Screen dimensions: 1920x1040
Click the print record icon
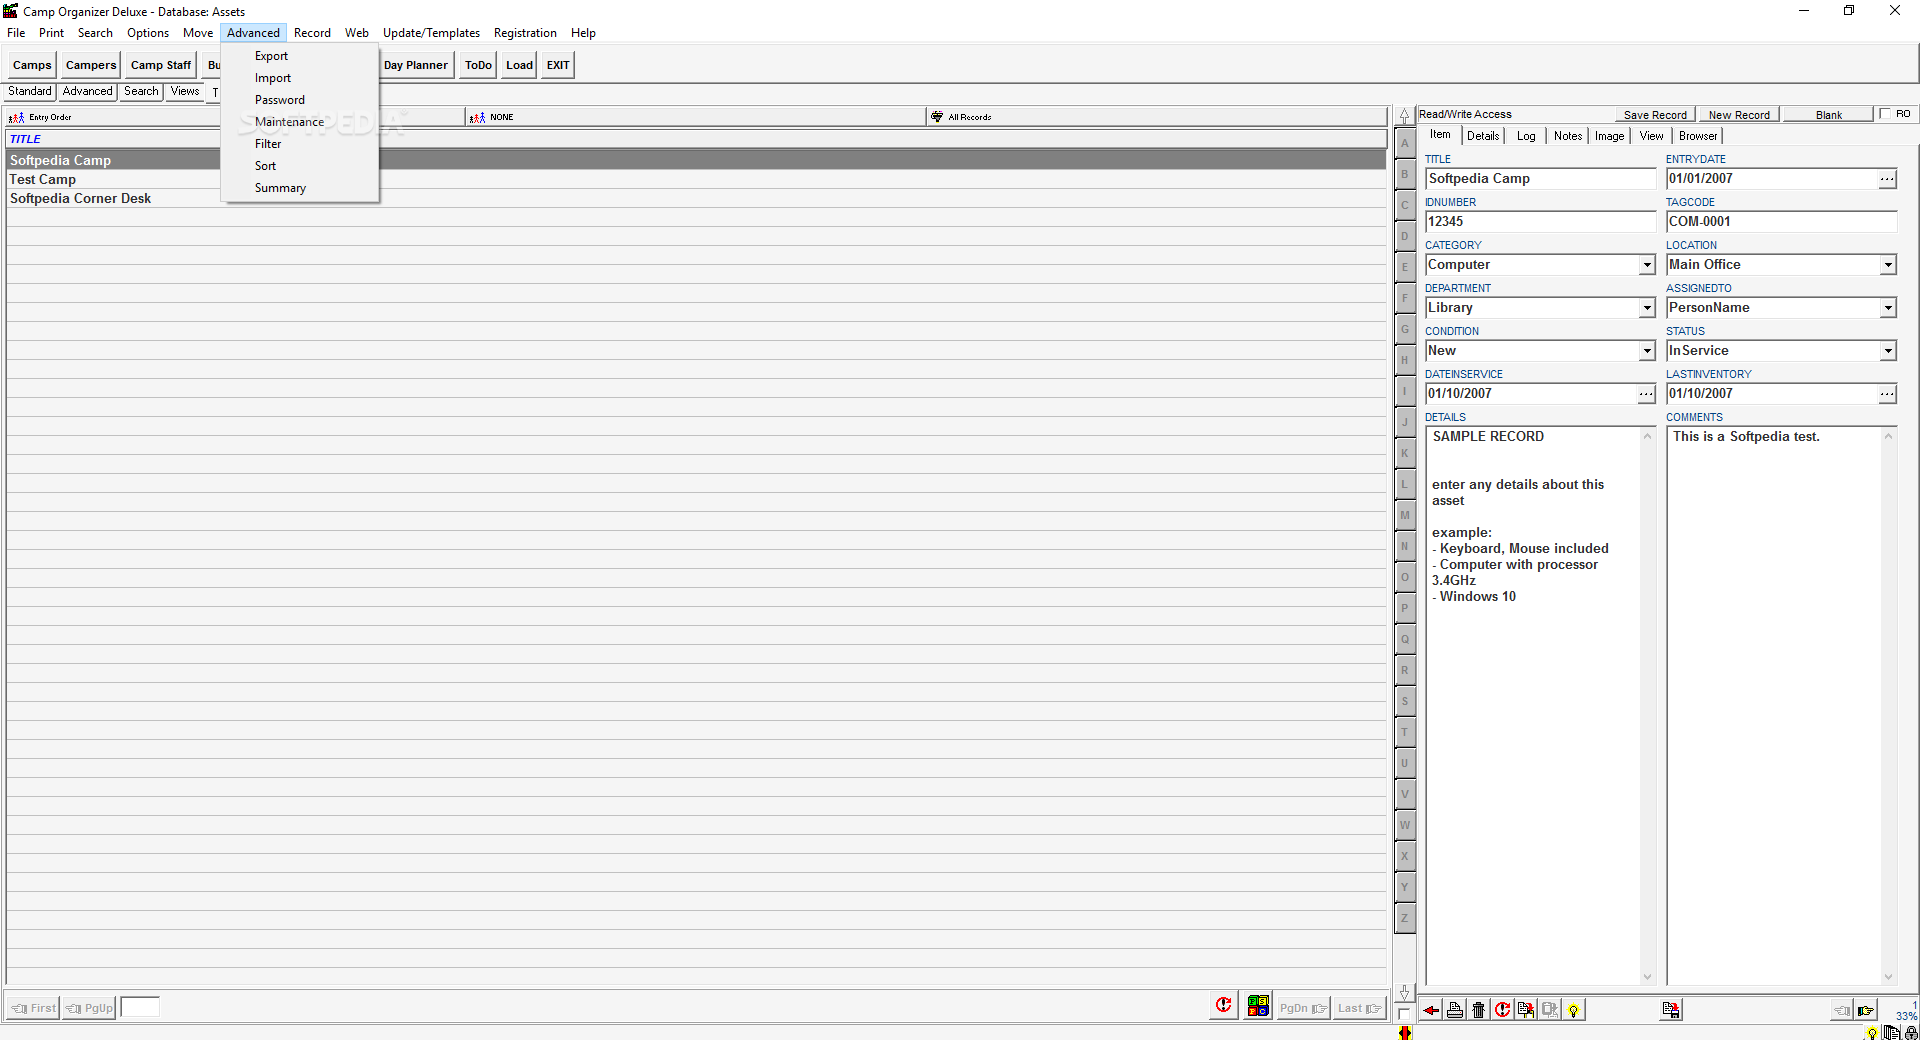click(1455, 1010)
